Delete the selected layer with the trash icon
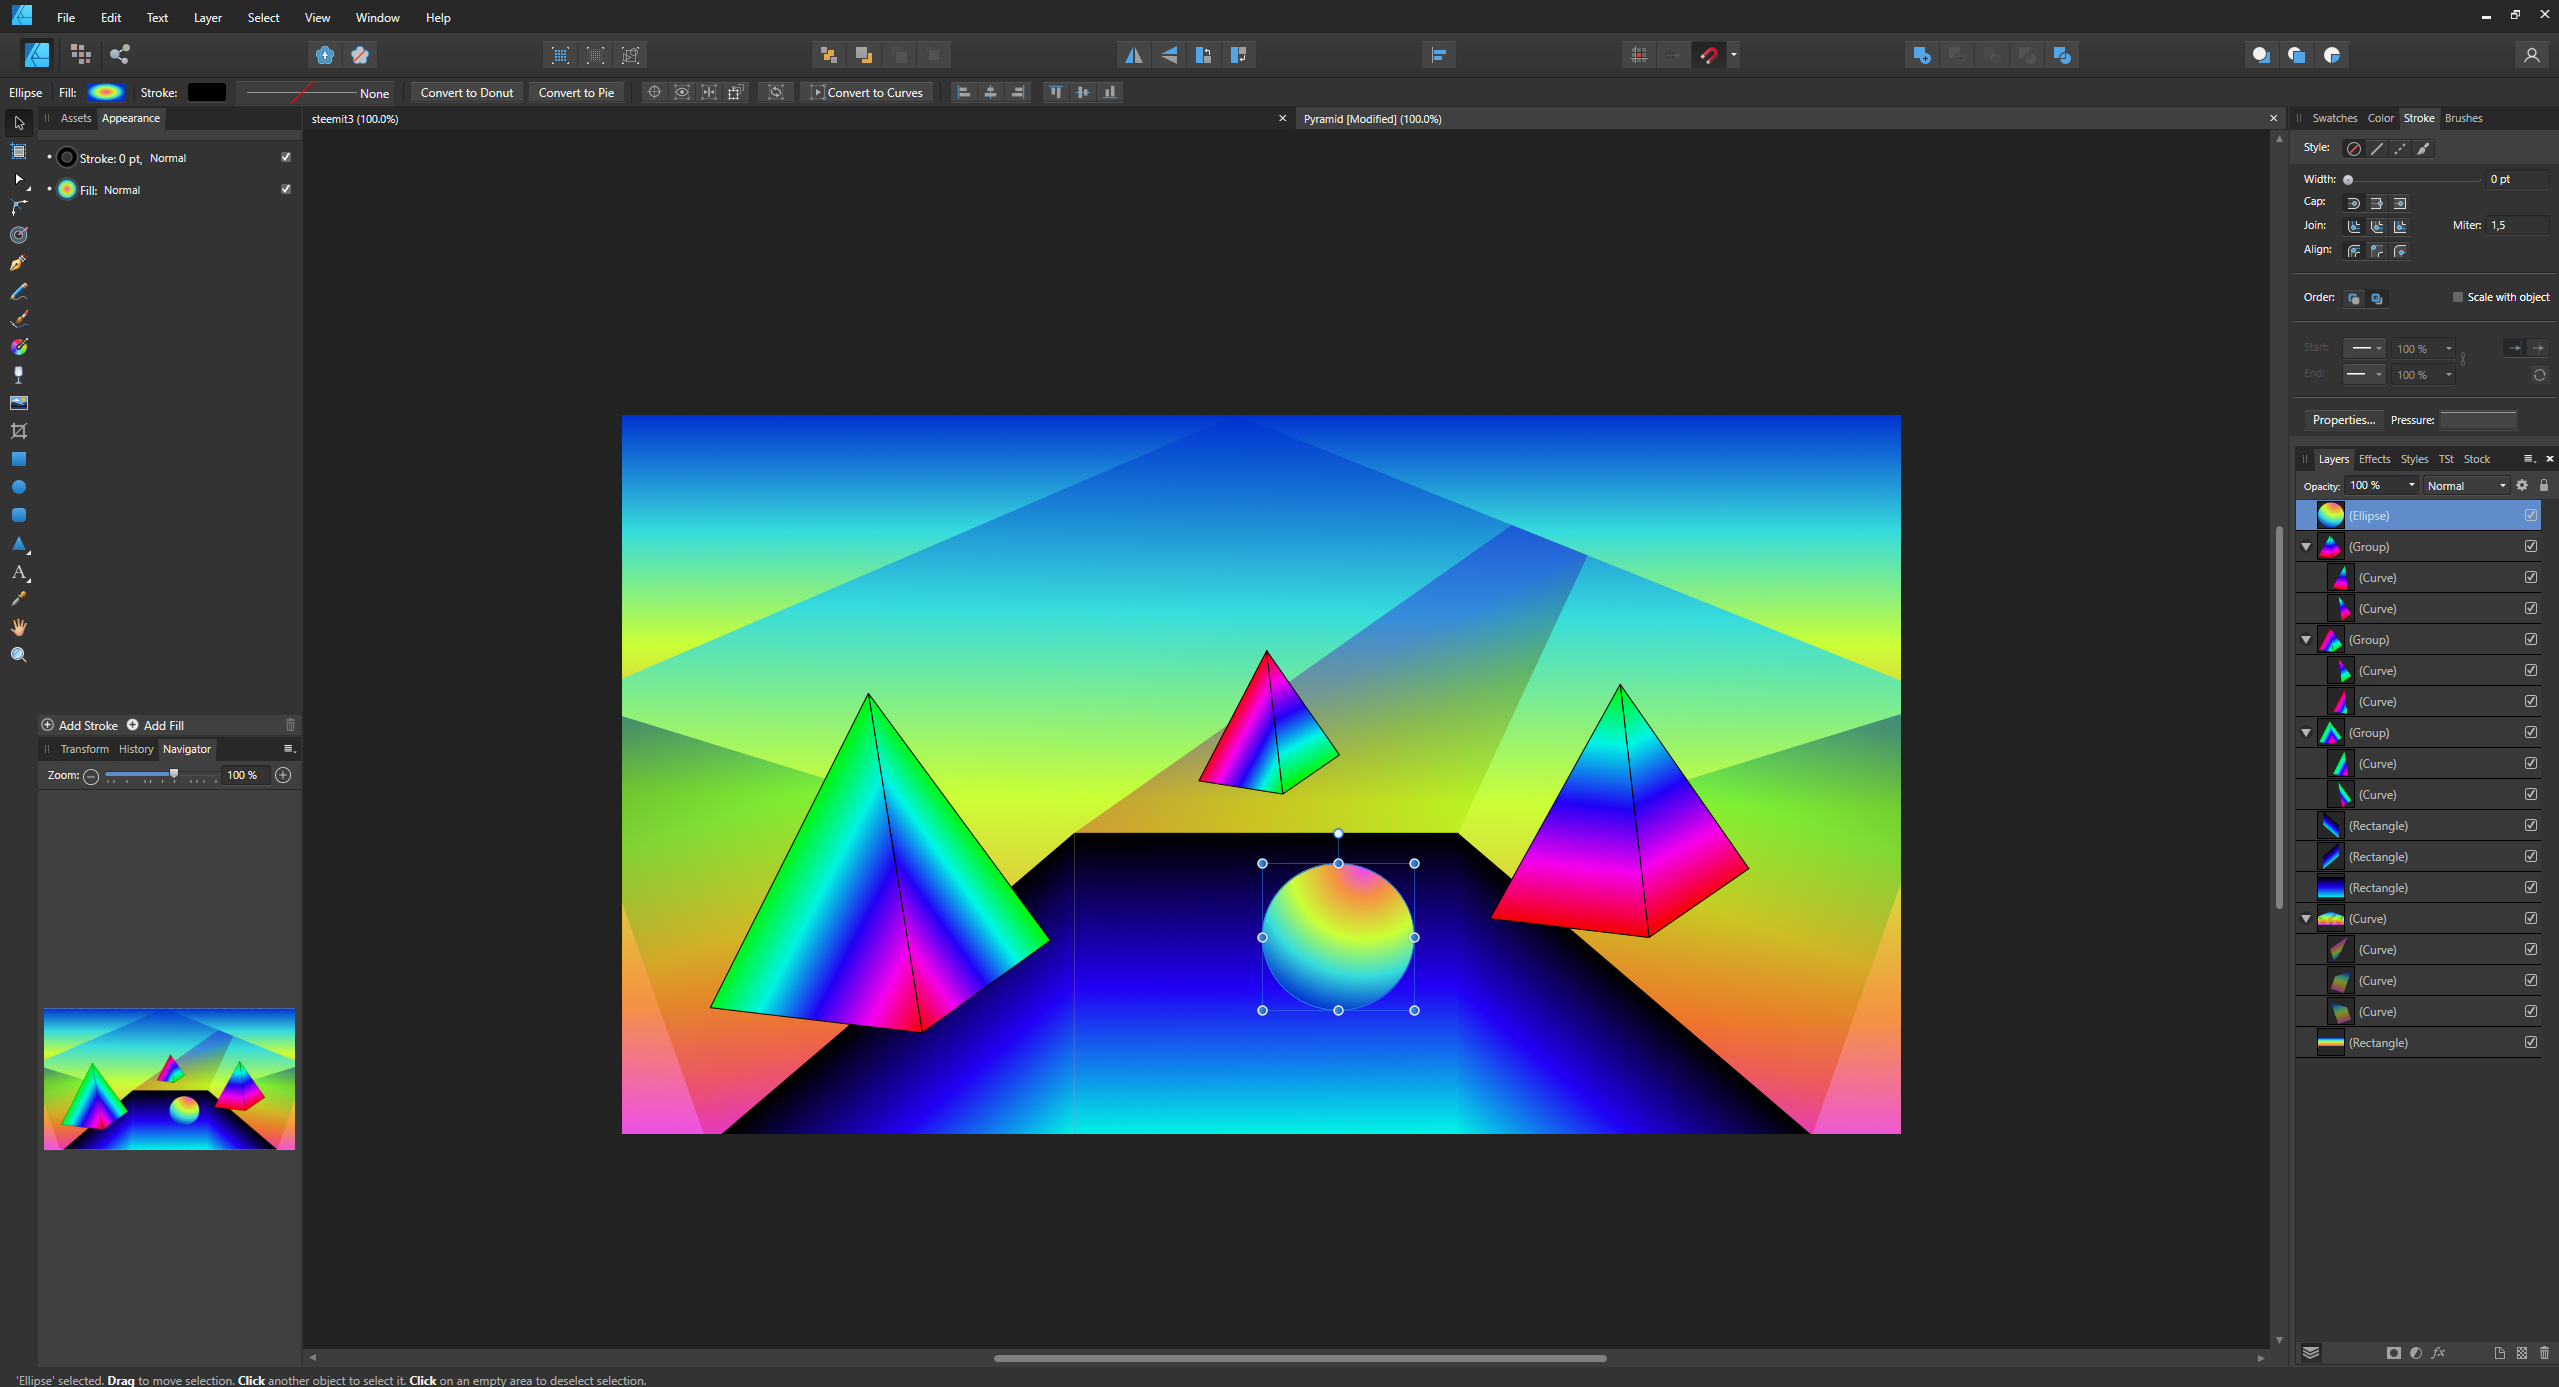Image resolution: width=2559 pixels, height=1387 pixels. click(2545, 1353)
